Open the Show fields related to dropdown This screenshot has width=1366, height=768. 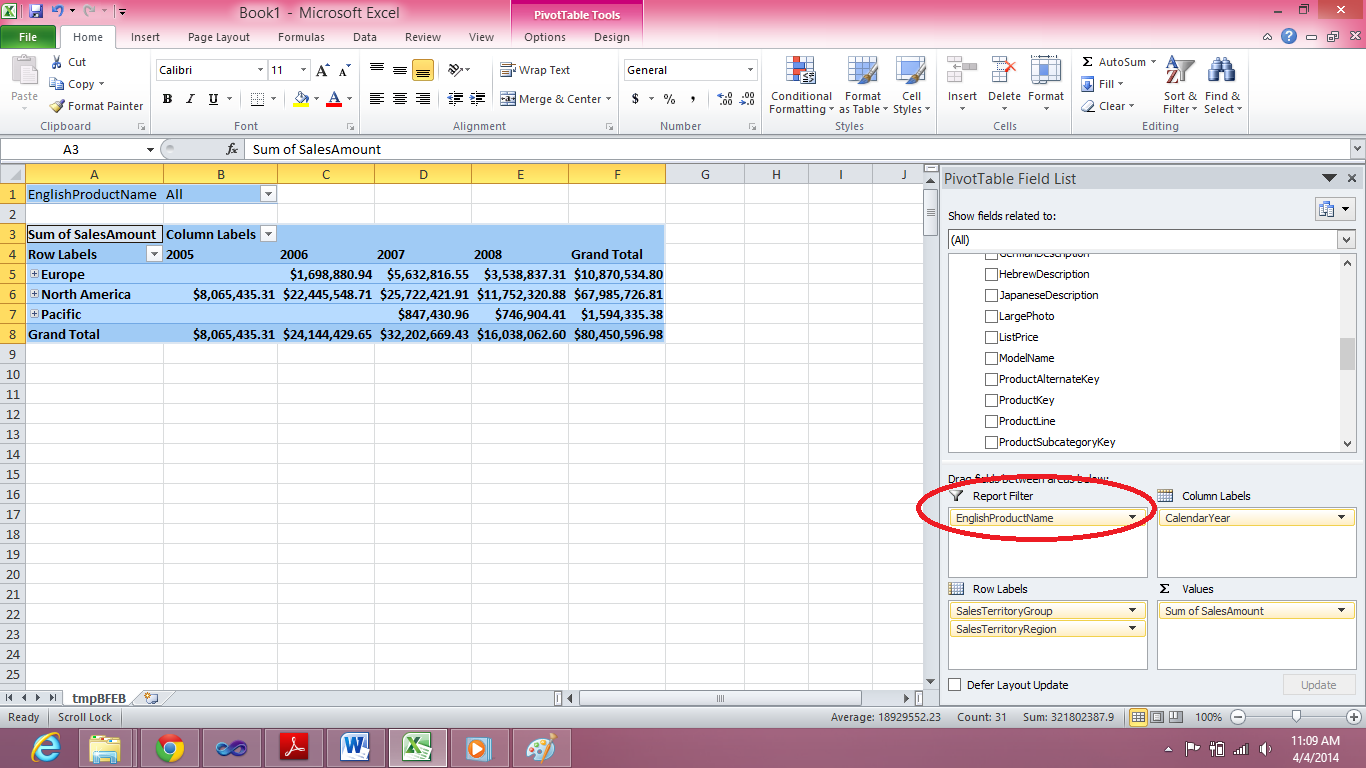coord(1346,240)
